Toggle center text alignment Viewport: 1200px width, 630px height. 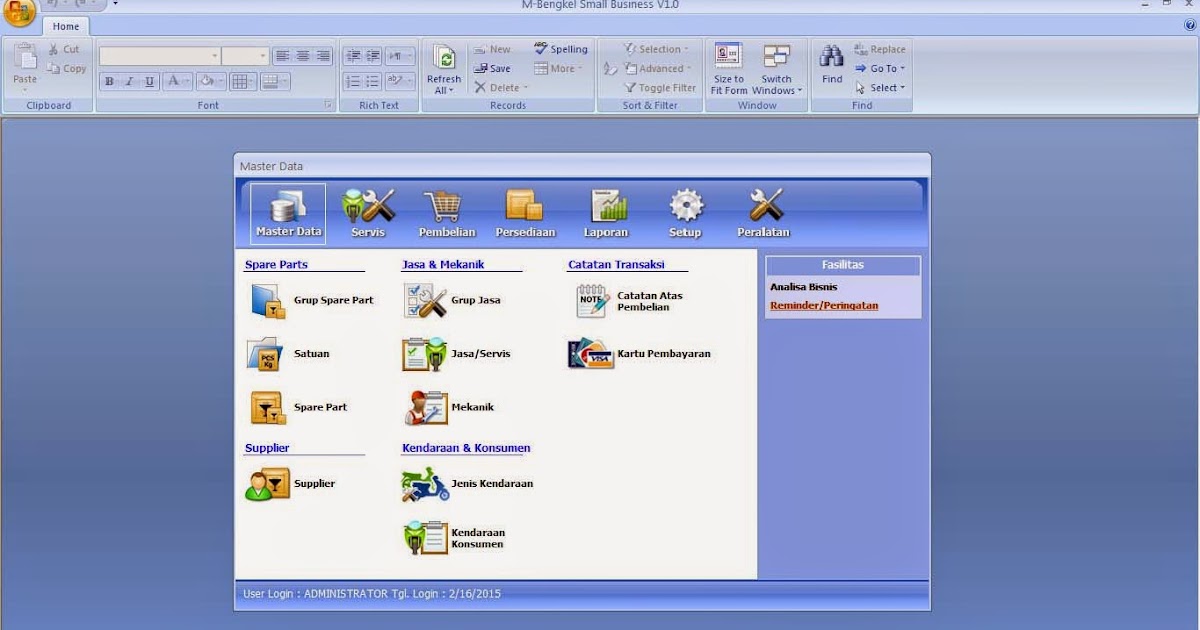point(302,56)
